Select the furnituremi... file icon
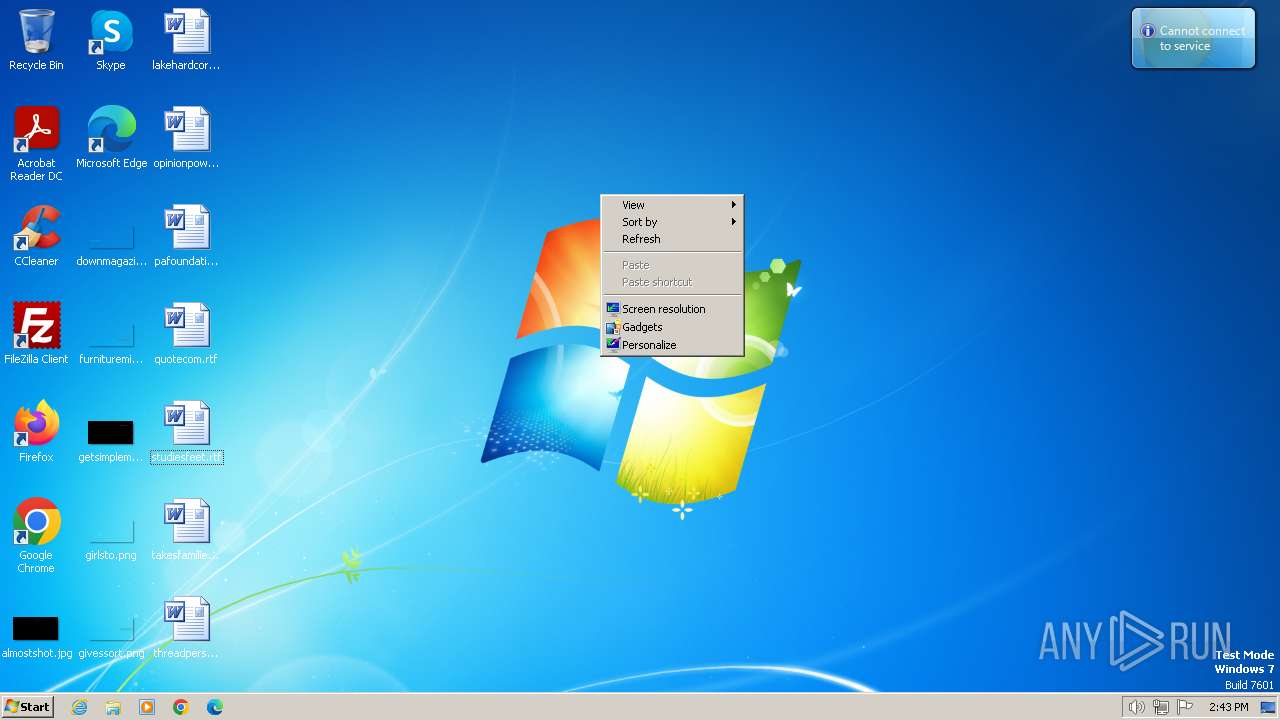 (x=111, y=340)
